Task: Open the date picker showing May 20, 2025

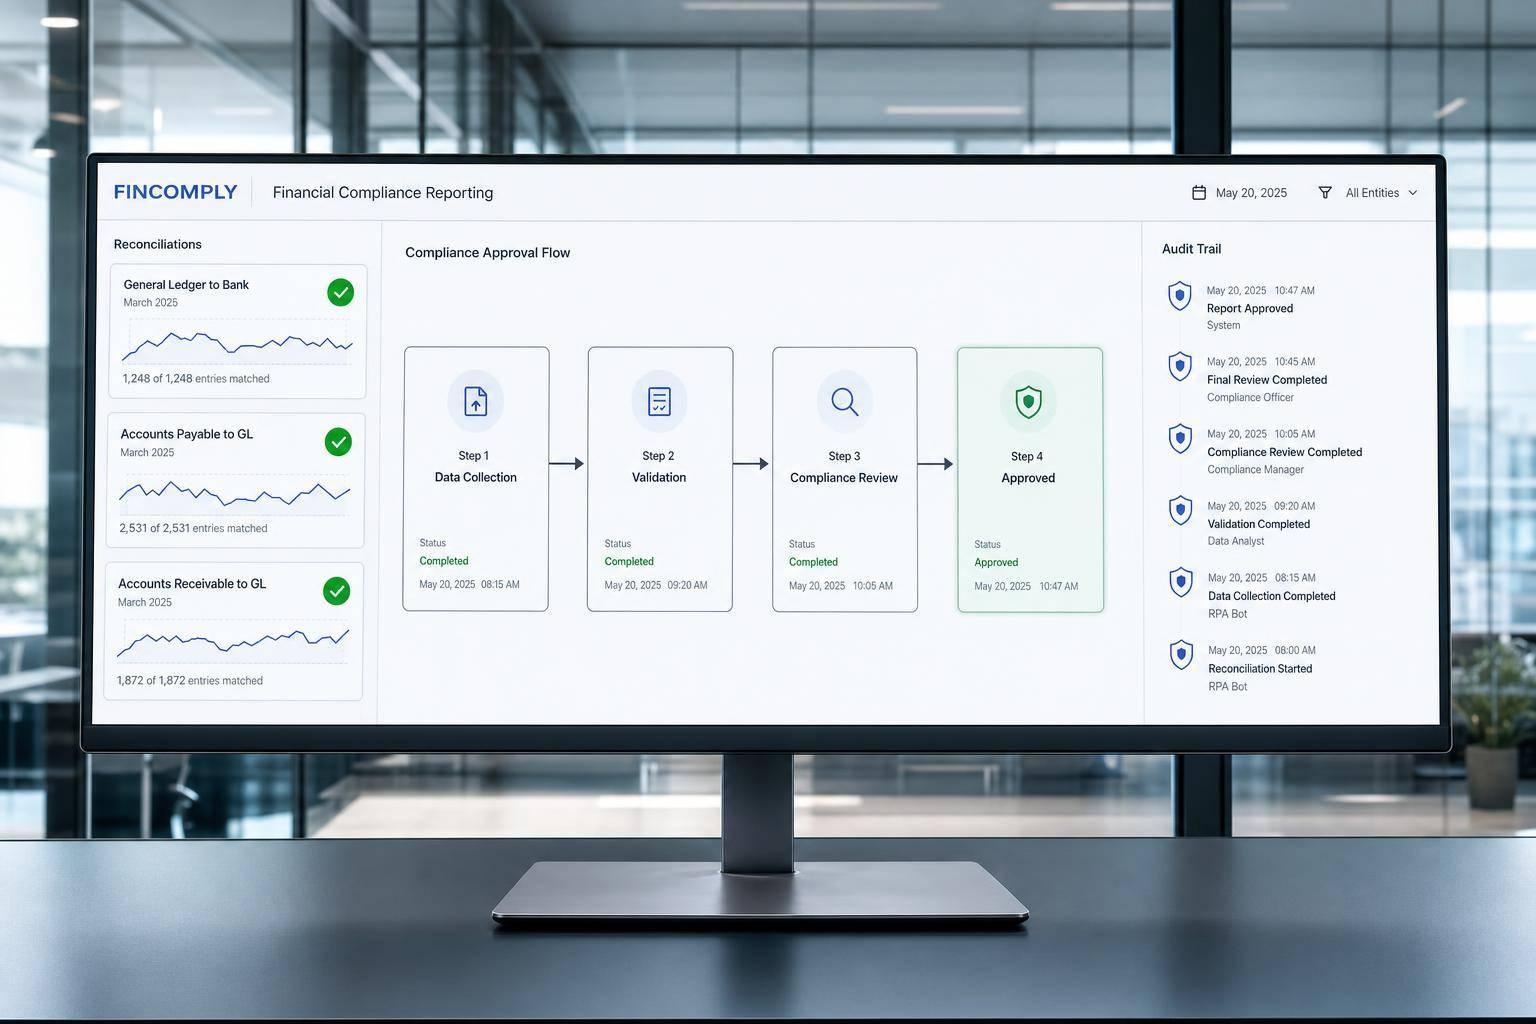Action: pyautogui.click(x=1240, y=193)
